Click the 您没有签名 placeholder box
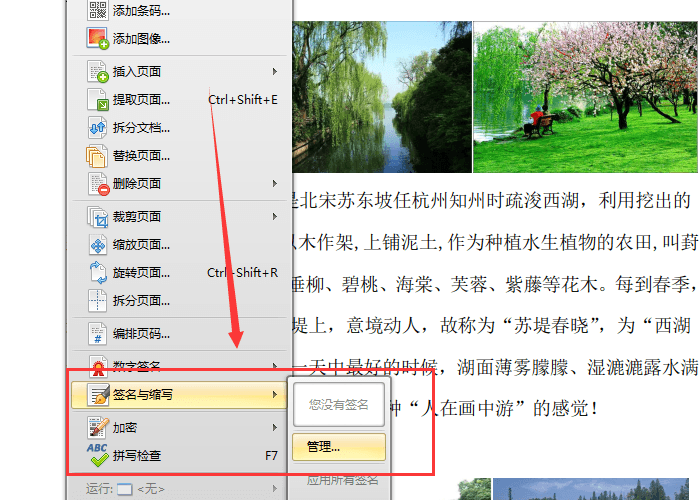700x500 pixels. (339, 404)
